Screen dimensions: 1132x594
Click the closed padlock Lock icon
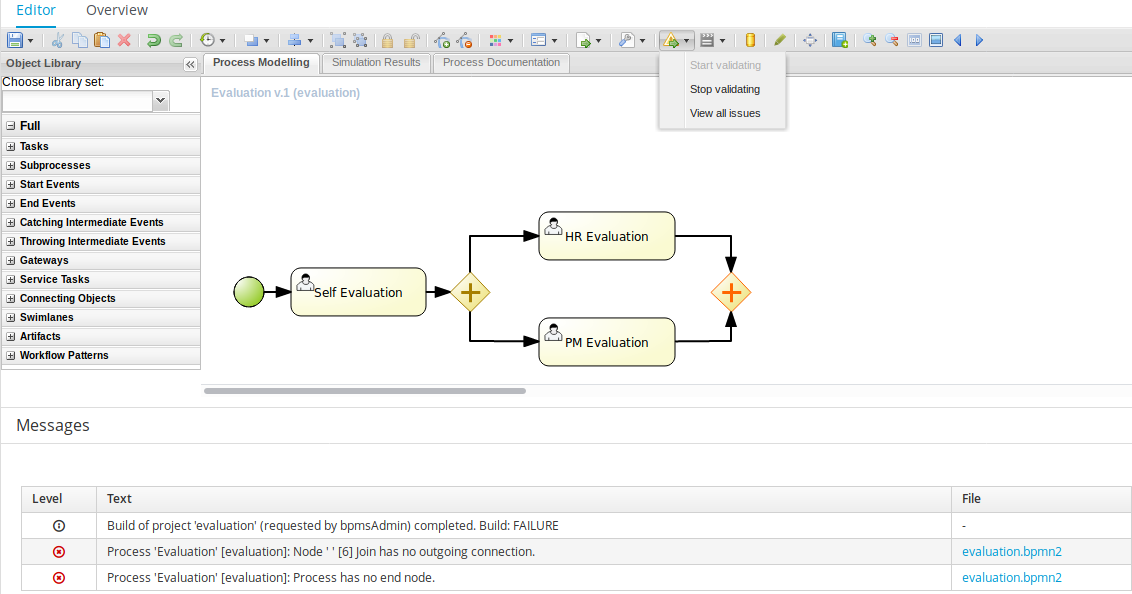(388, 40)
